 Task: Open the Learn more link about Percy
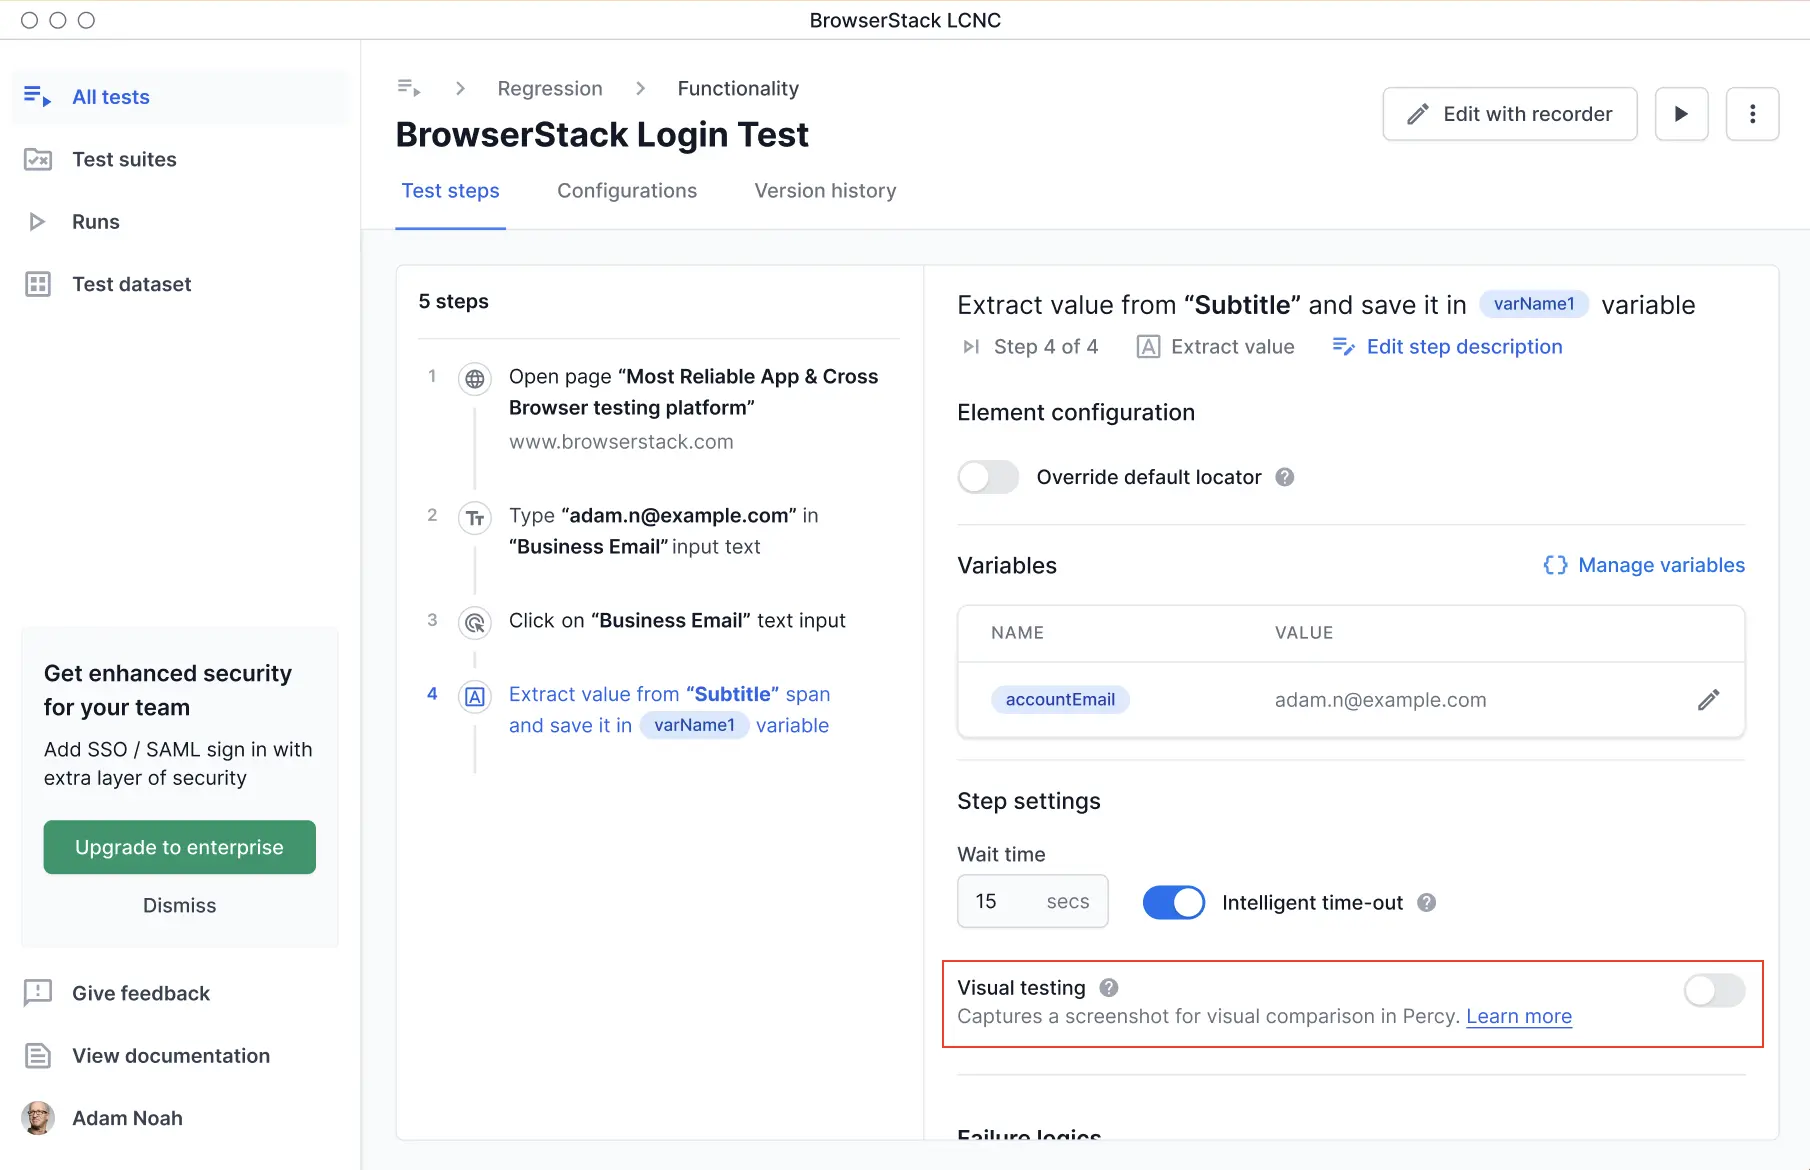1518,1016
